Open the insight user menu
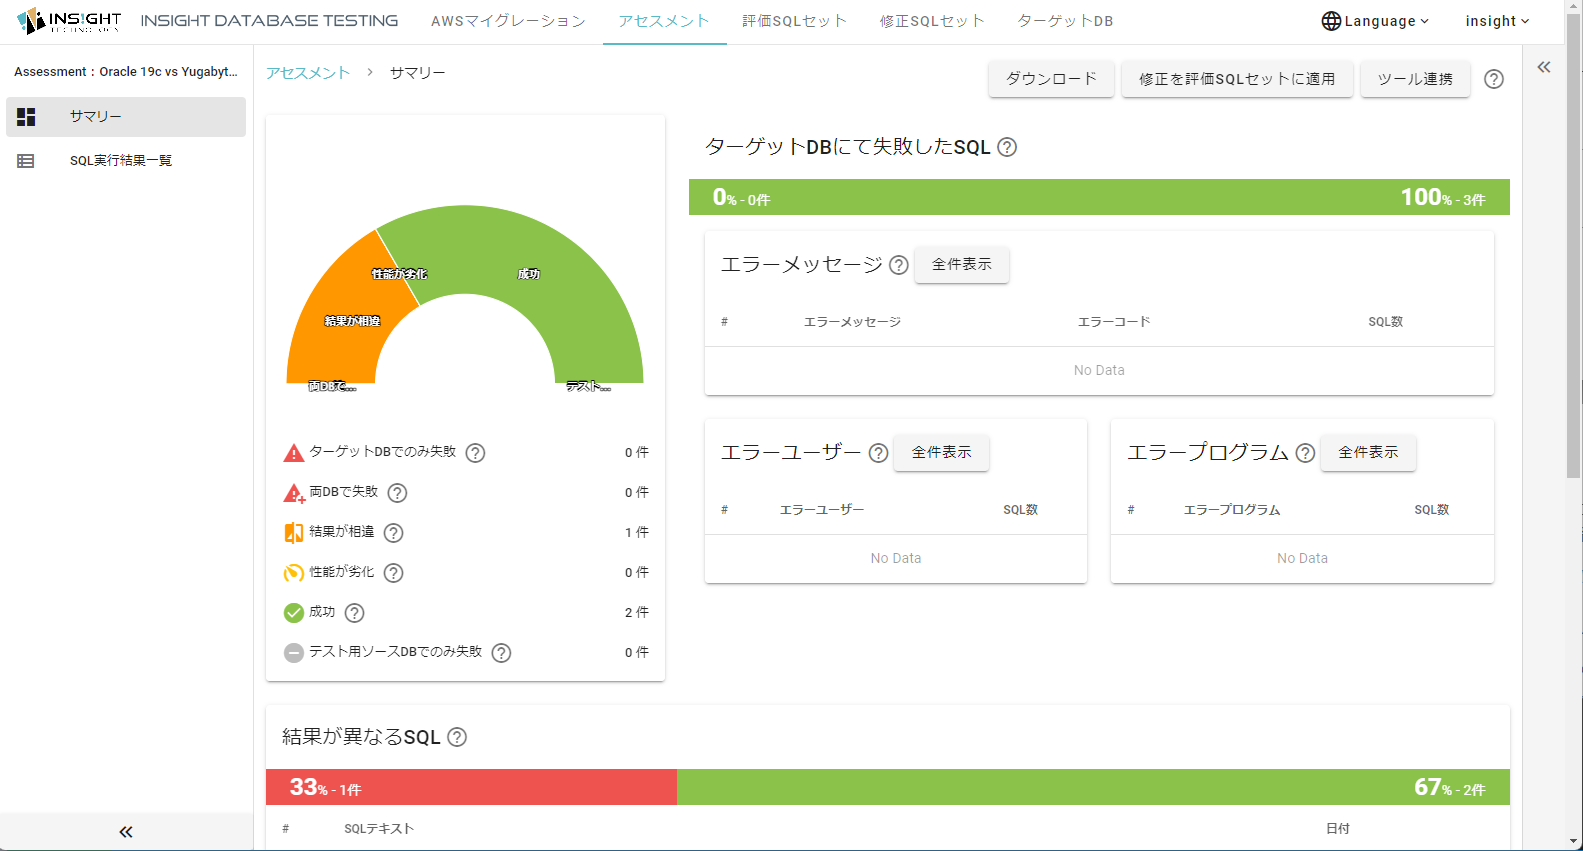1583x851 pixels. pos(1497,21)
